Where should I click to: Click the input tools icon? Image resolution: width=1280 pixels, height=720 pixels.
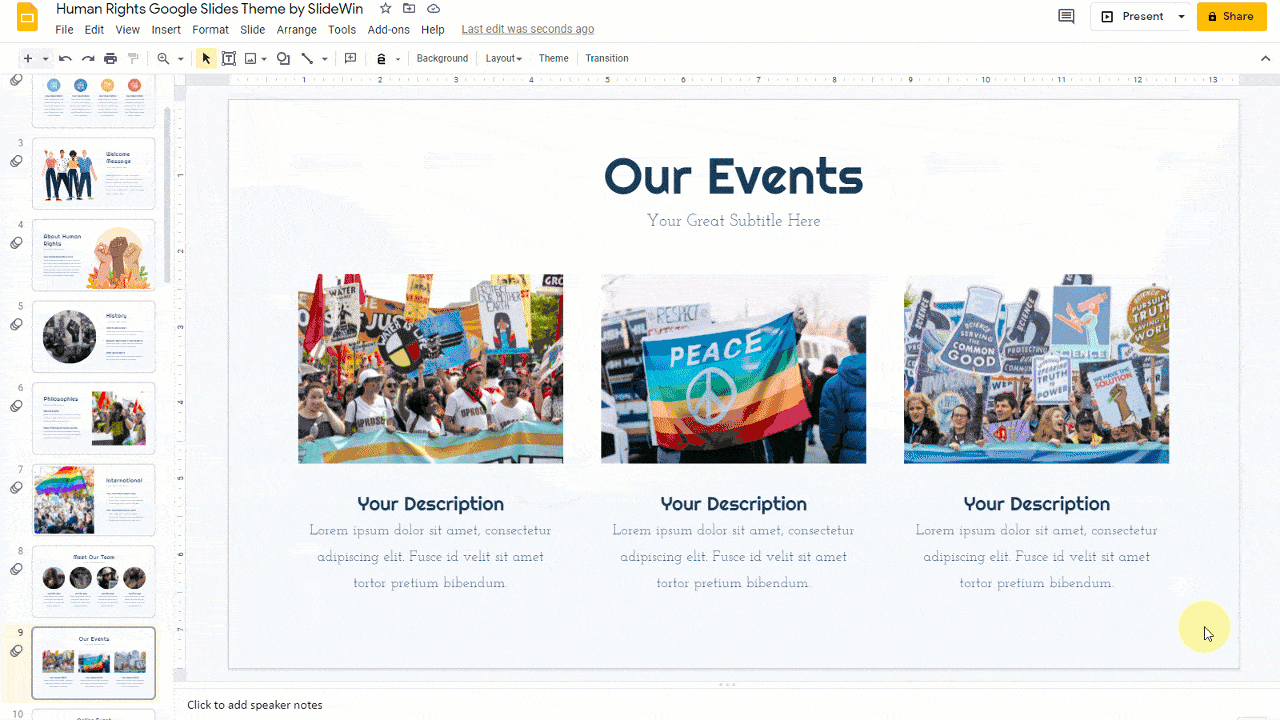coord(382,59)
